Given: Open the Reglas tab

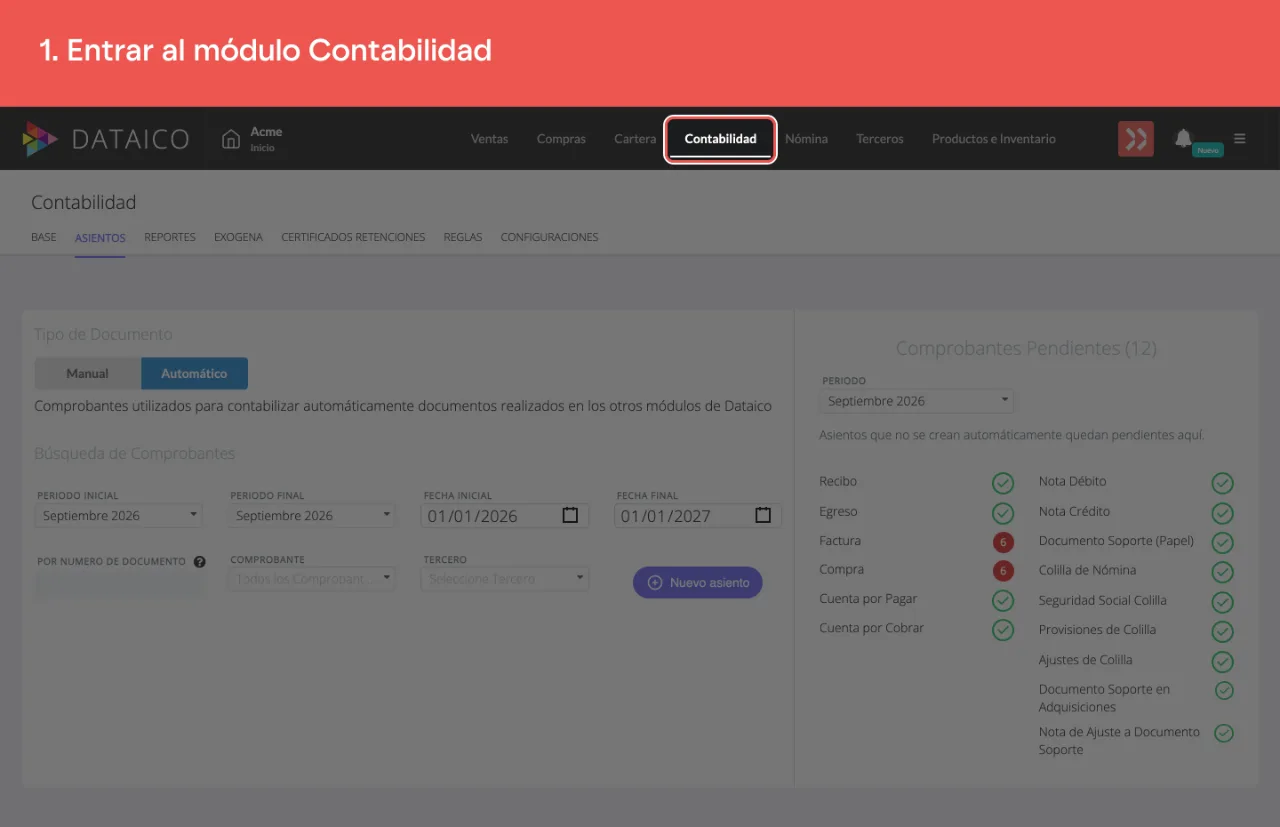Looking at the screenshot, I should (463, 238).
